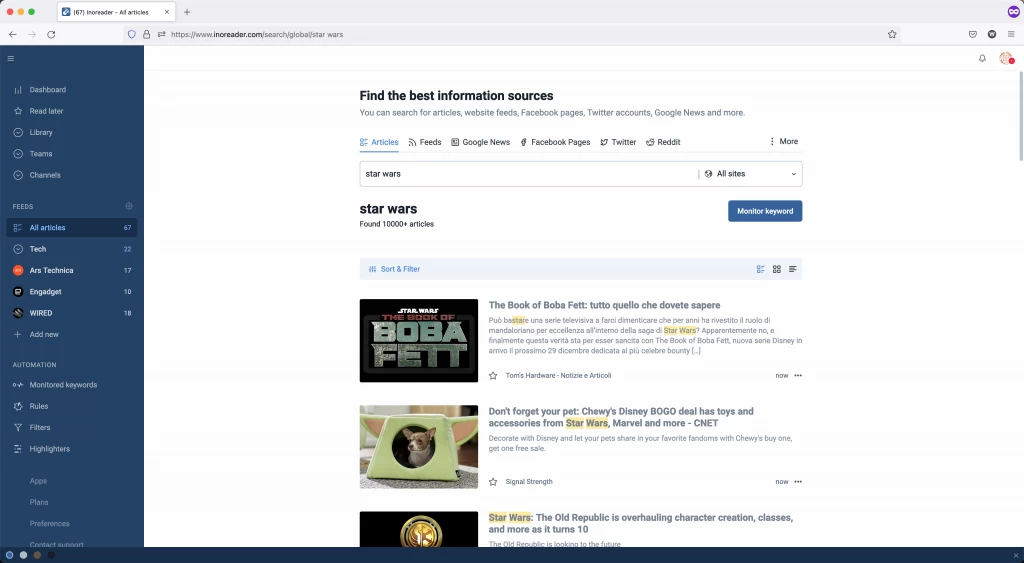1024x563 pixels.
Task: Select All articles feed
Action: pyautogui.click(x=72, y=228)
